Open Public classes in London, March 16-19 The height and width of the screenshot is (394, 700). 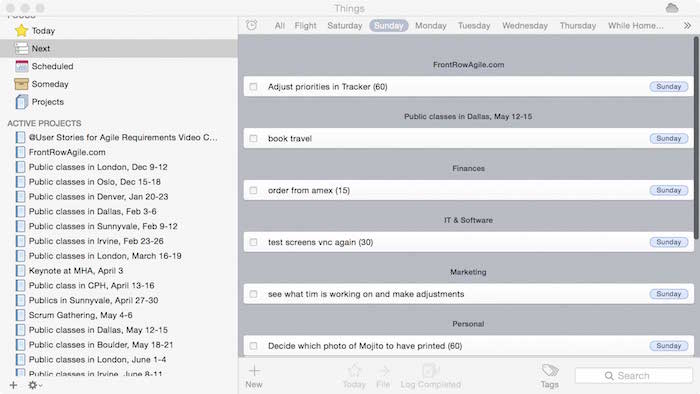pos(105,256)
